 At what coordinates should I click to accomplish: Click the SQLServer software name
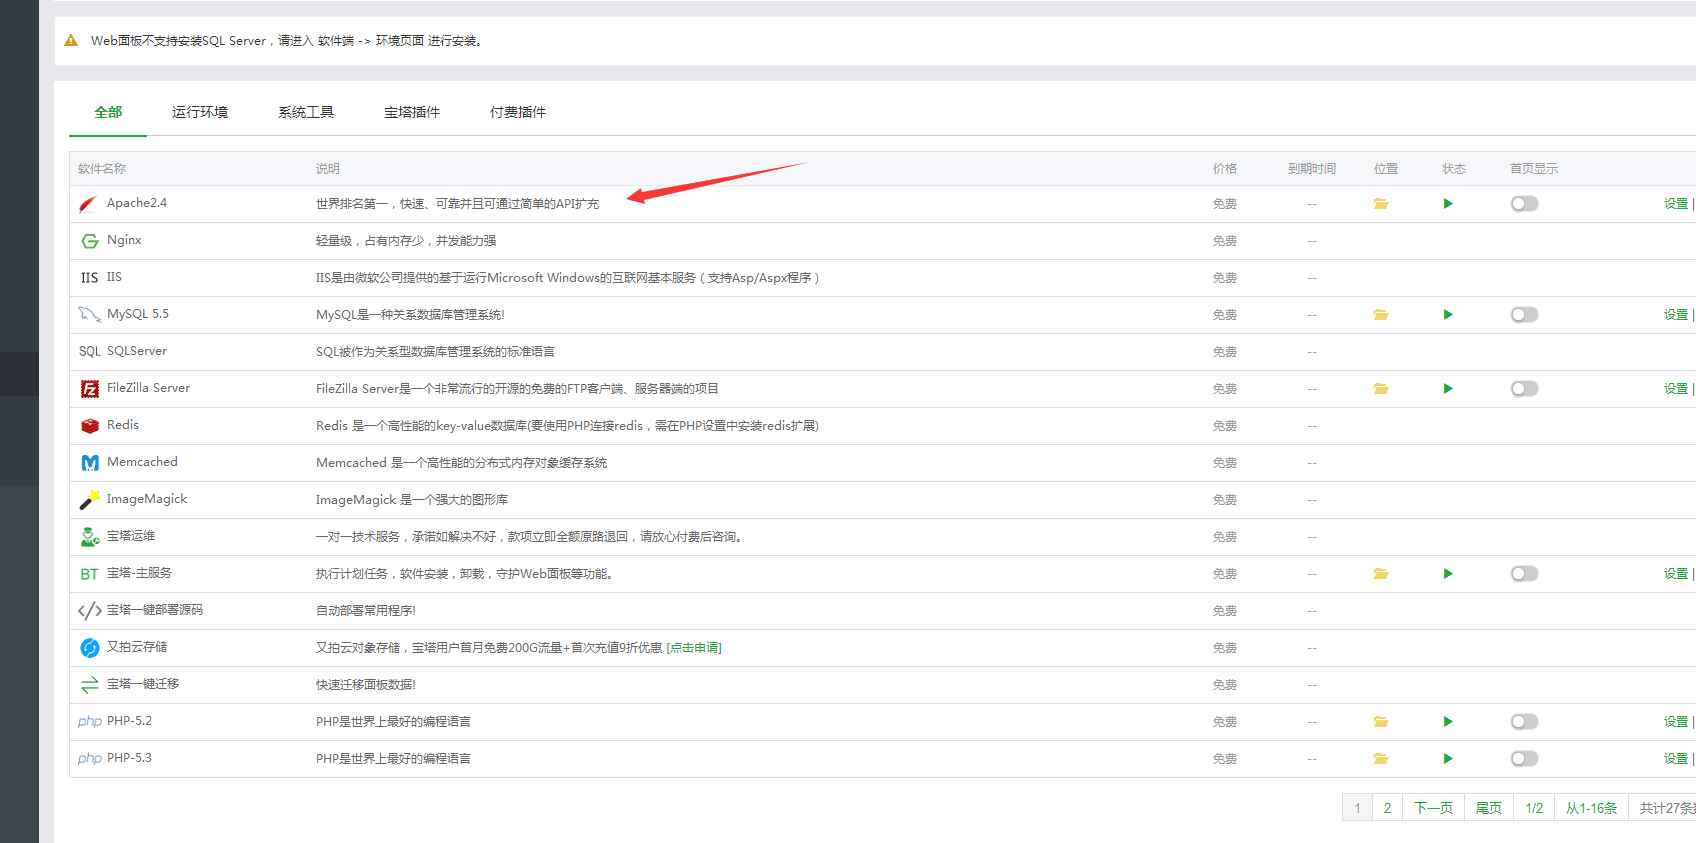tap(137, 351)
